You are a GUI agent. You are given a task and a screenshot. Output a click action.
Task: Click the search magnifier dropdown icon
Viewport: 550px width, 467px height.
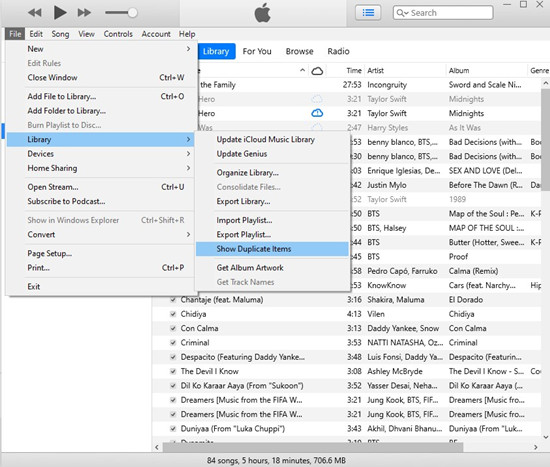(402, 13)
